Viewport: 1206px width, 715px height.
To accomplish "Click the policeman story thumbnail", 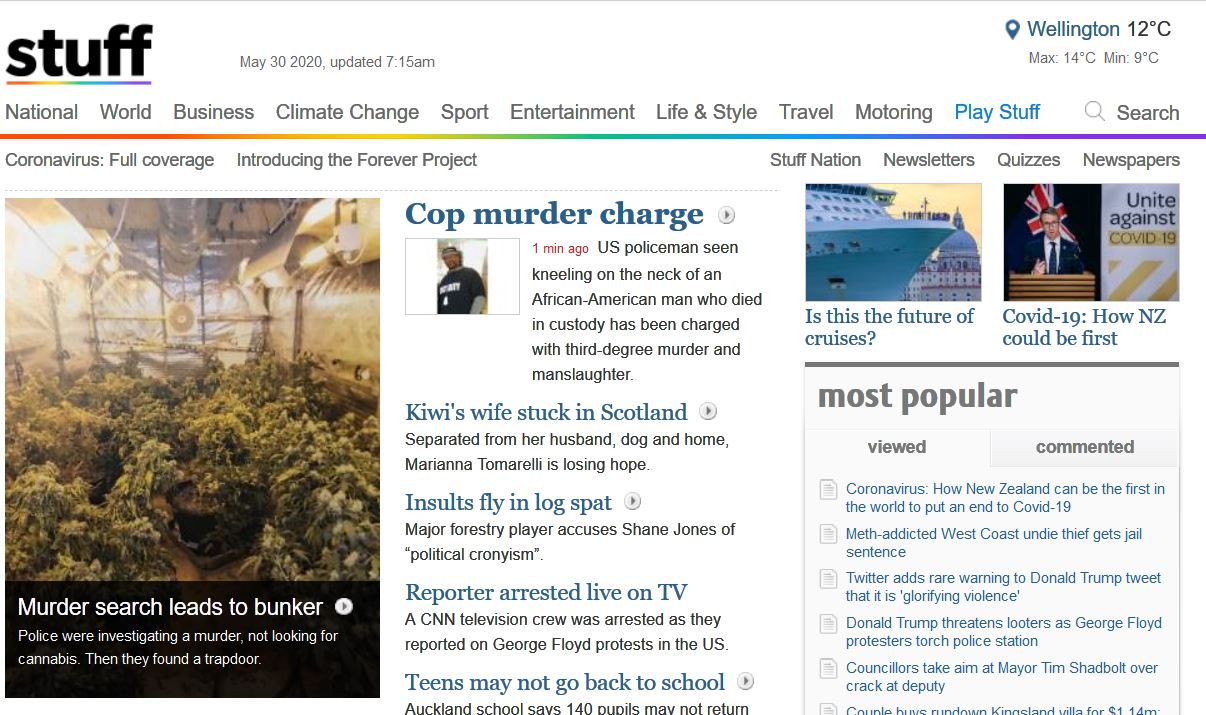I will pos(462,276).
